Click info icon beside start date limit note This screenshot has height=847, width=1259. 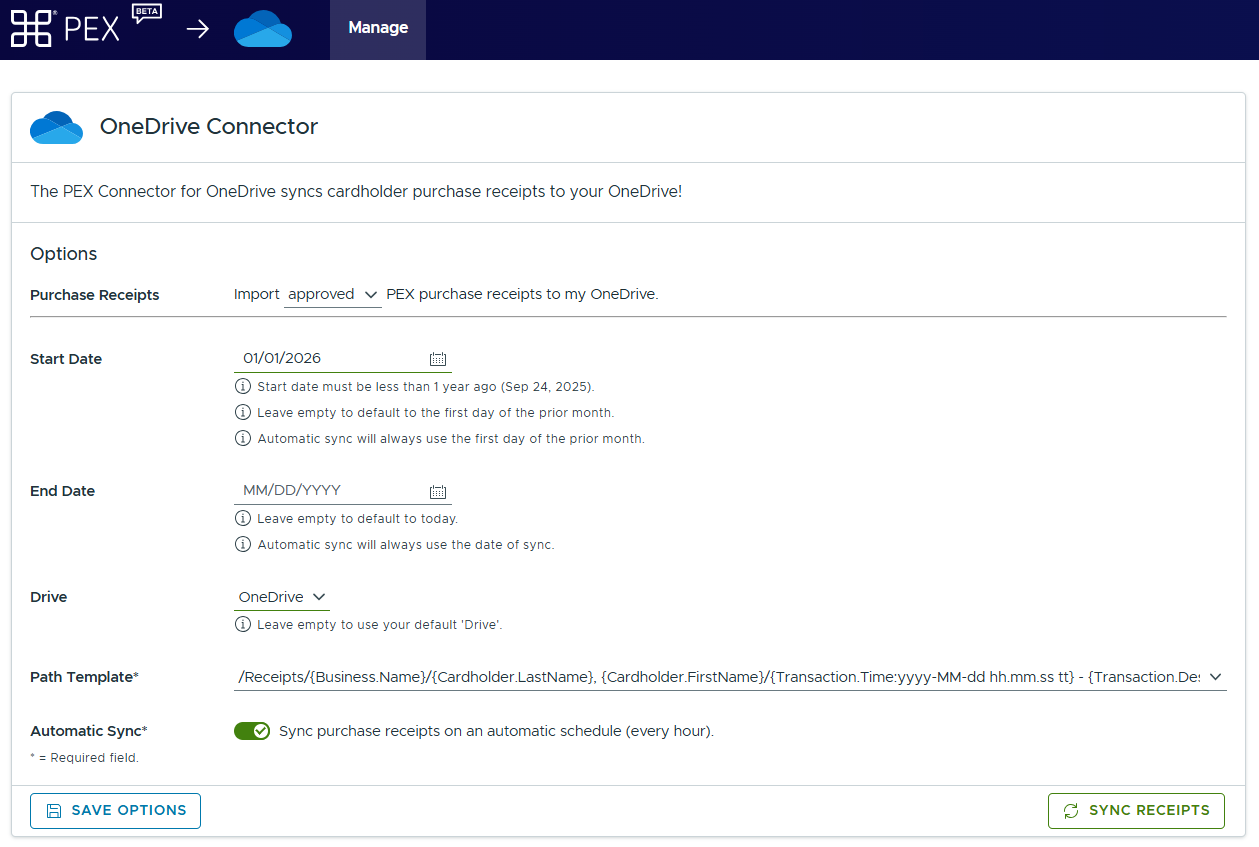tap(242, 386)
